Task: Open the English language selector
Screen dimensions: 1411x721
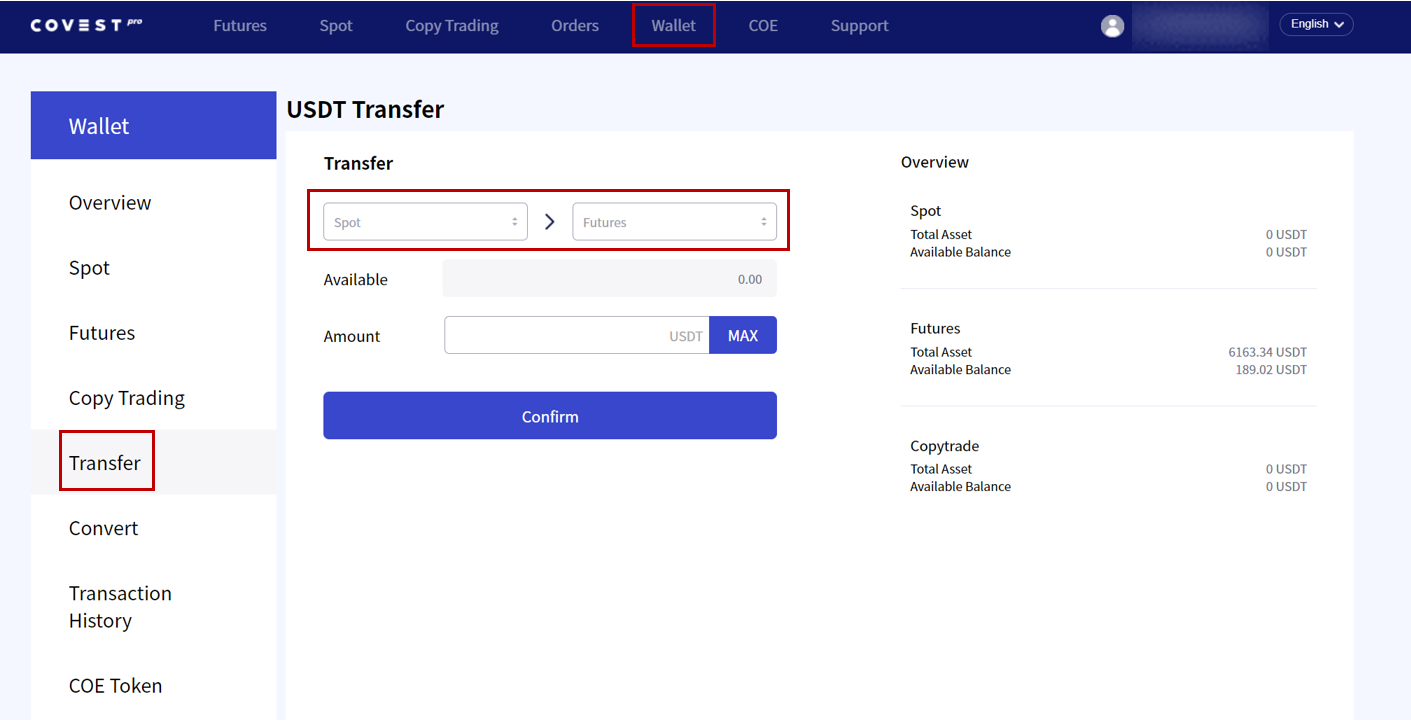Action: click(x=1316, y=25)
